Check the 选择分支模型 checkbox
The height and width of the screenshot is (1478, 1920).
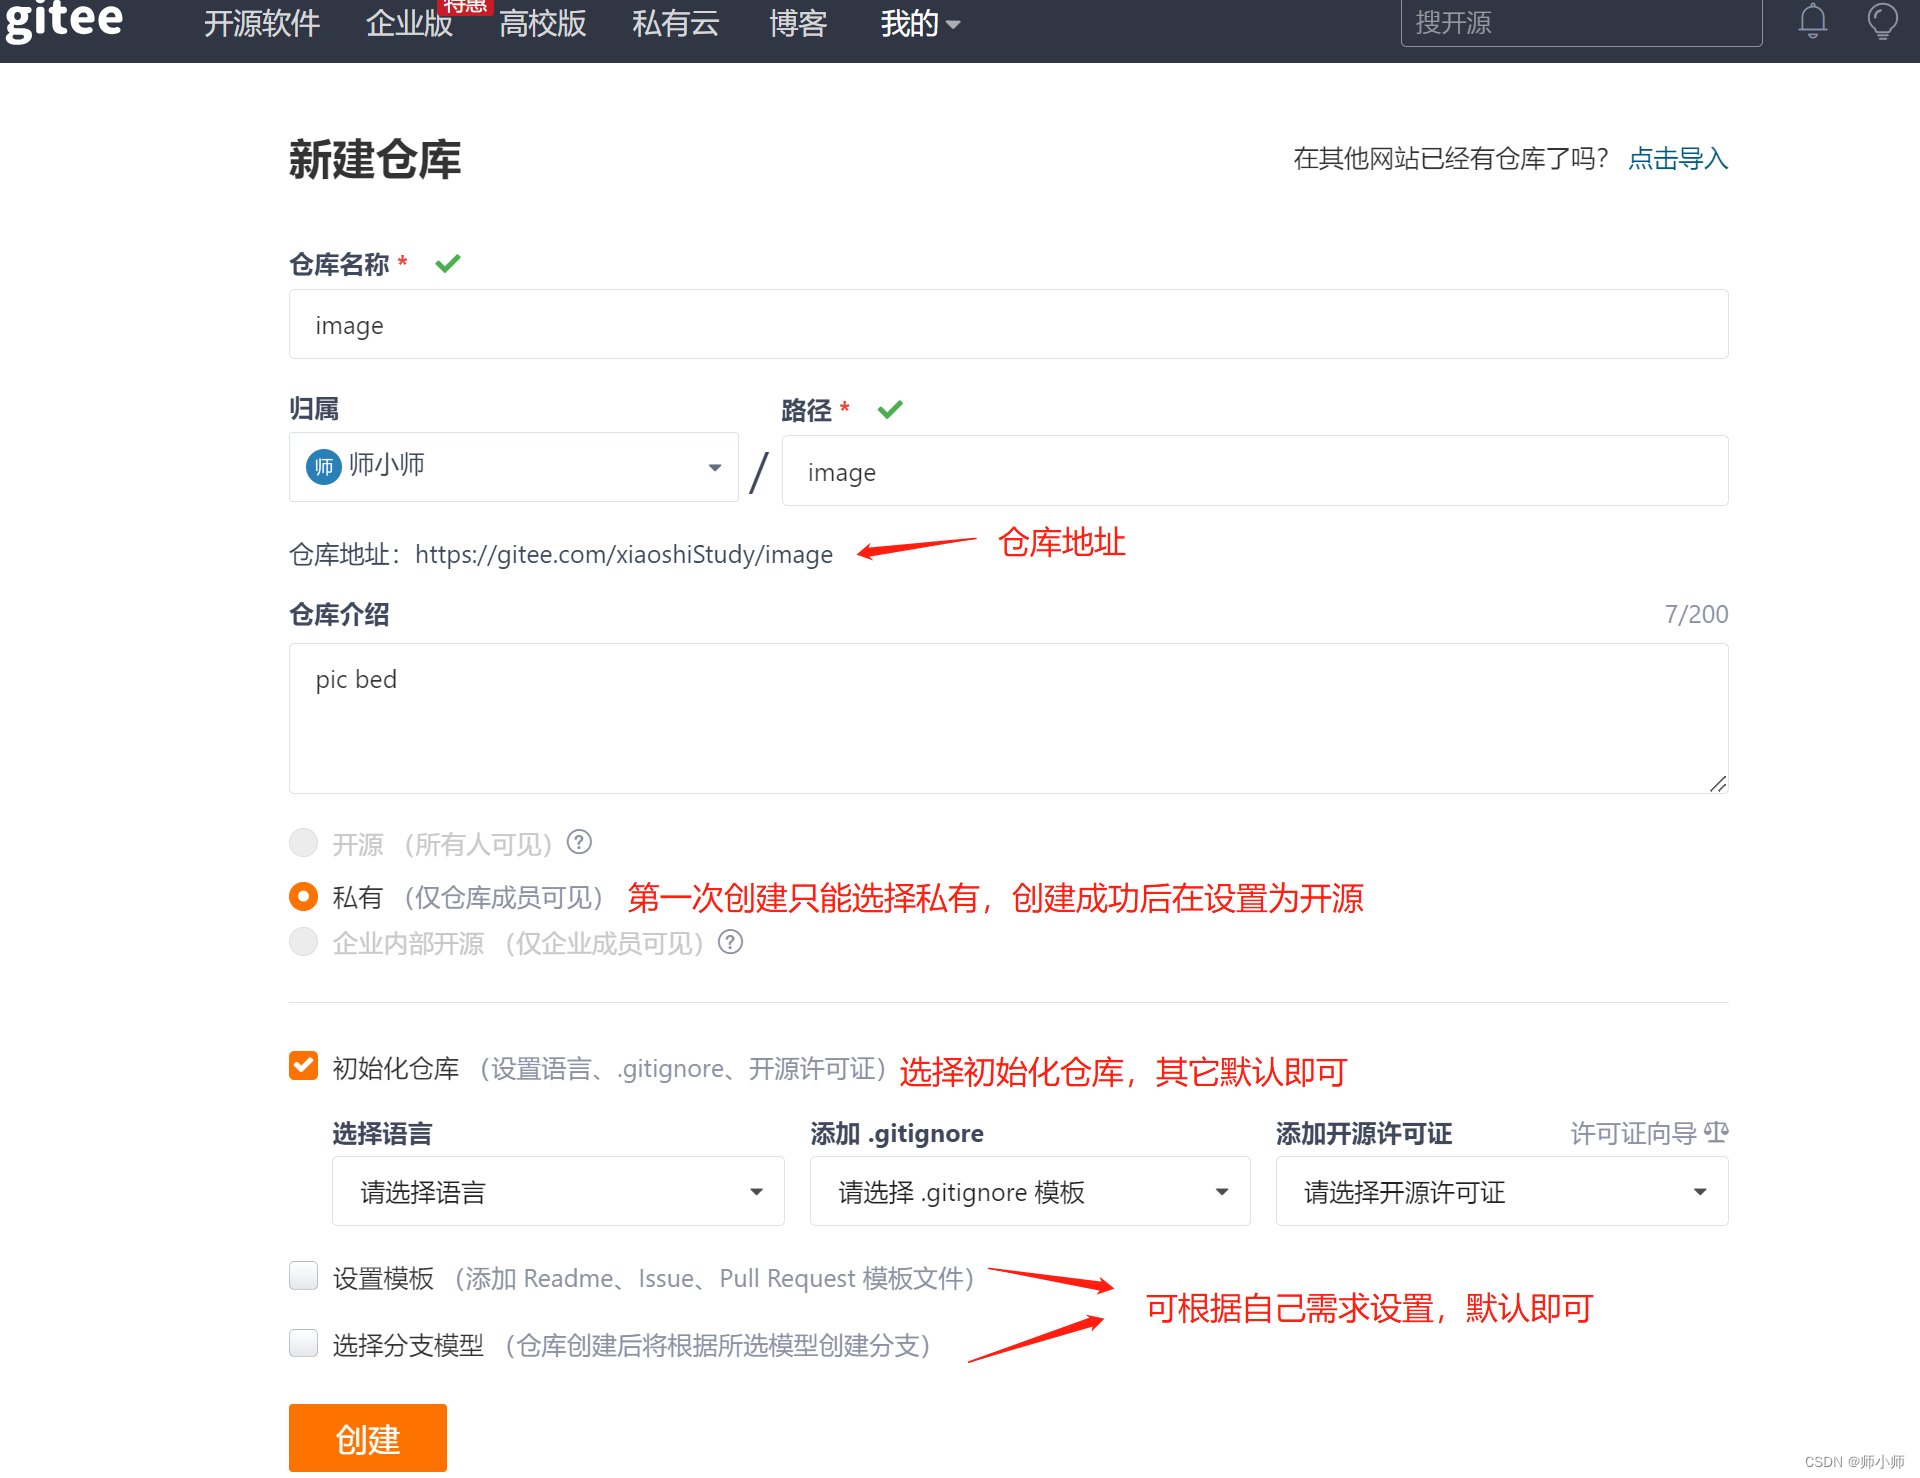click(303, 1343)
